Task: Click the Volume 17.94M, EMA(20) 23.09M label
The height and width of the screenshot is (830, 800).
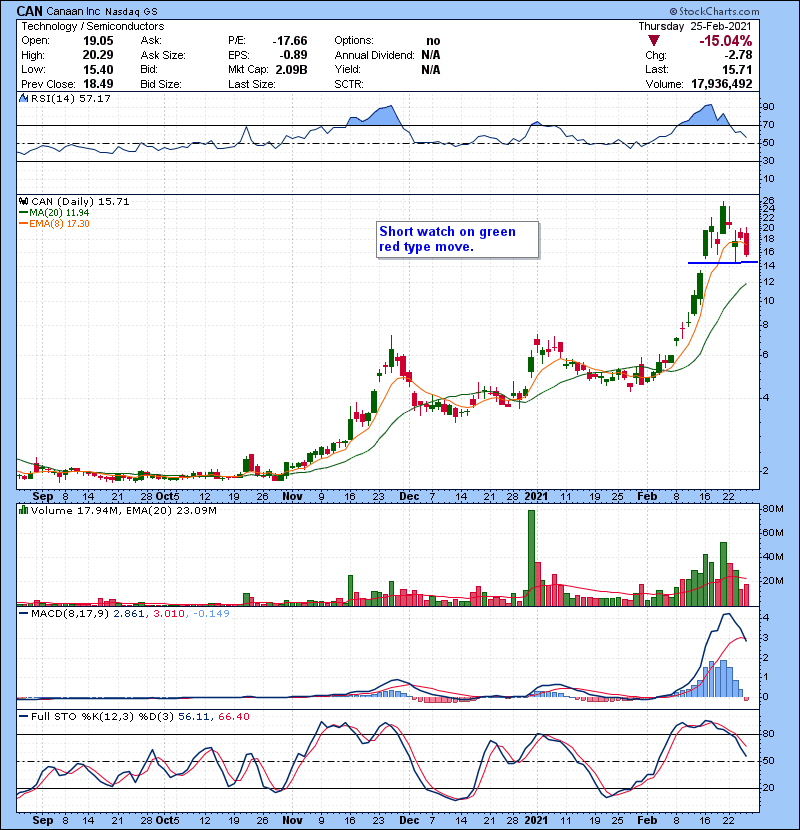Action: pos(124,511)
